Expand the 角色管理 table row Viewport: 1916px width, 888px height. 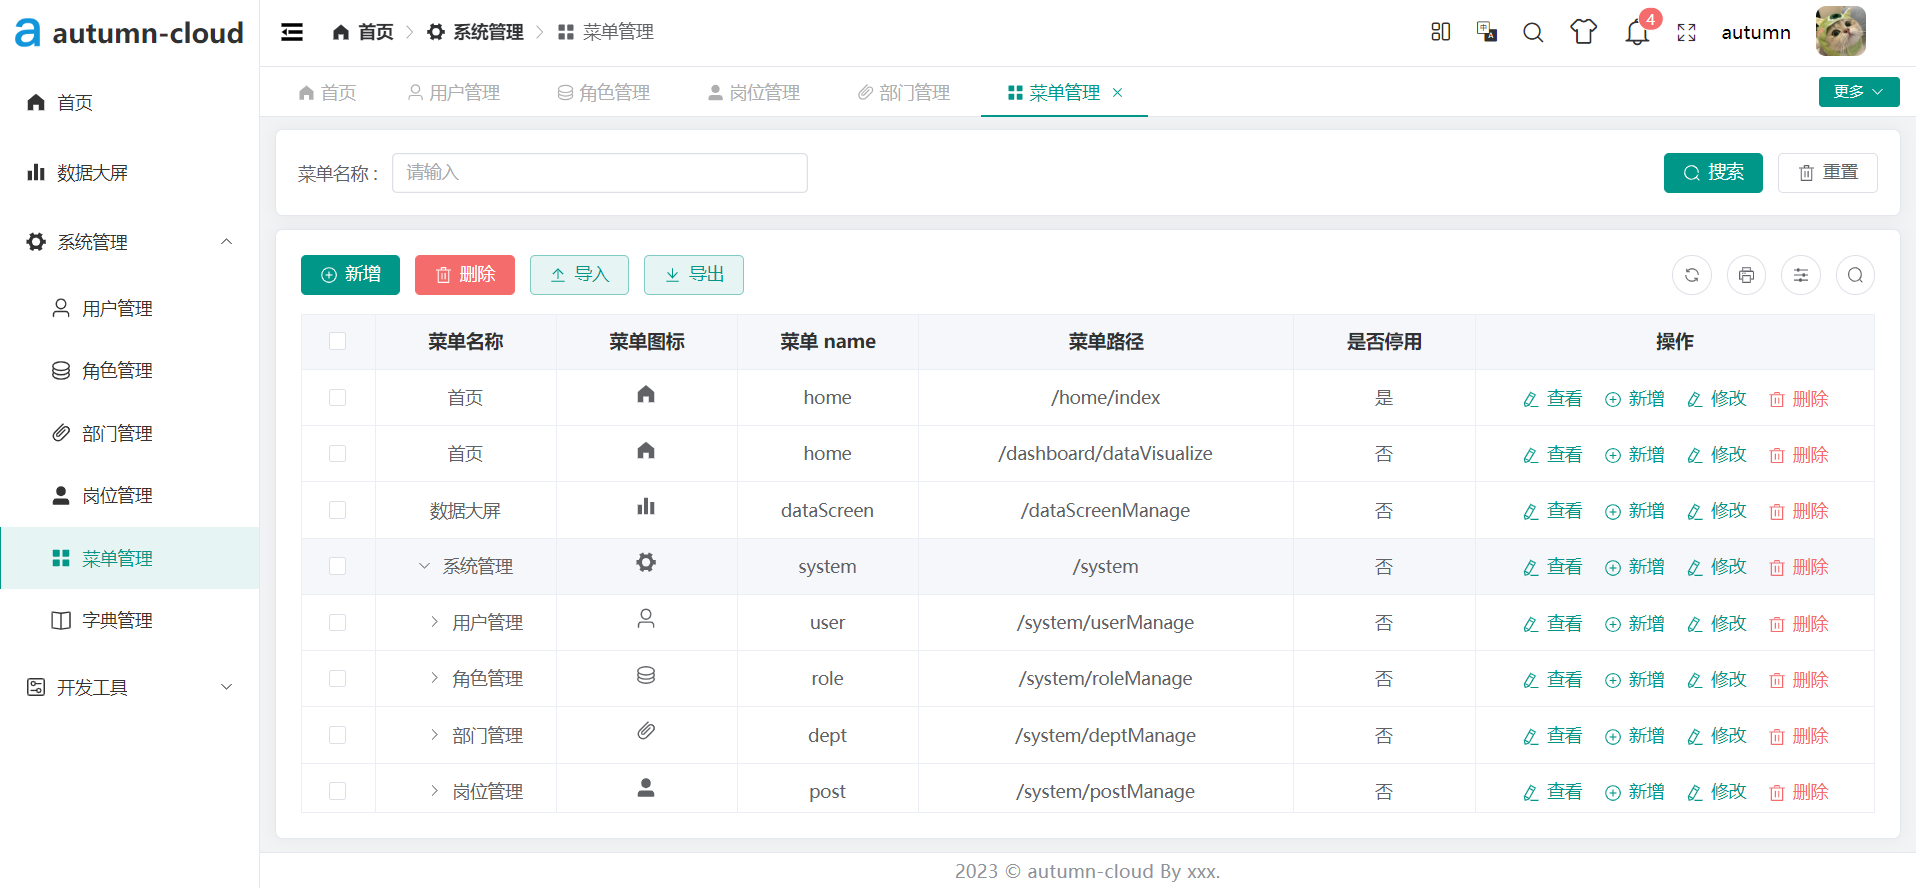coord(434,678)
